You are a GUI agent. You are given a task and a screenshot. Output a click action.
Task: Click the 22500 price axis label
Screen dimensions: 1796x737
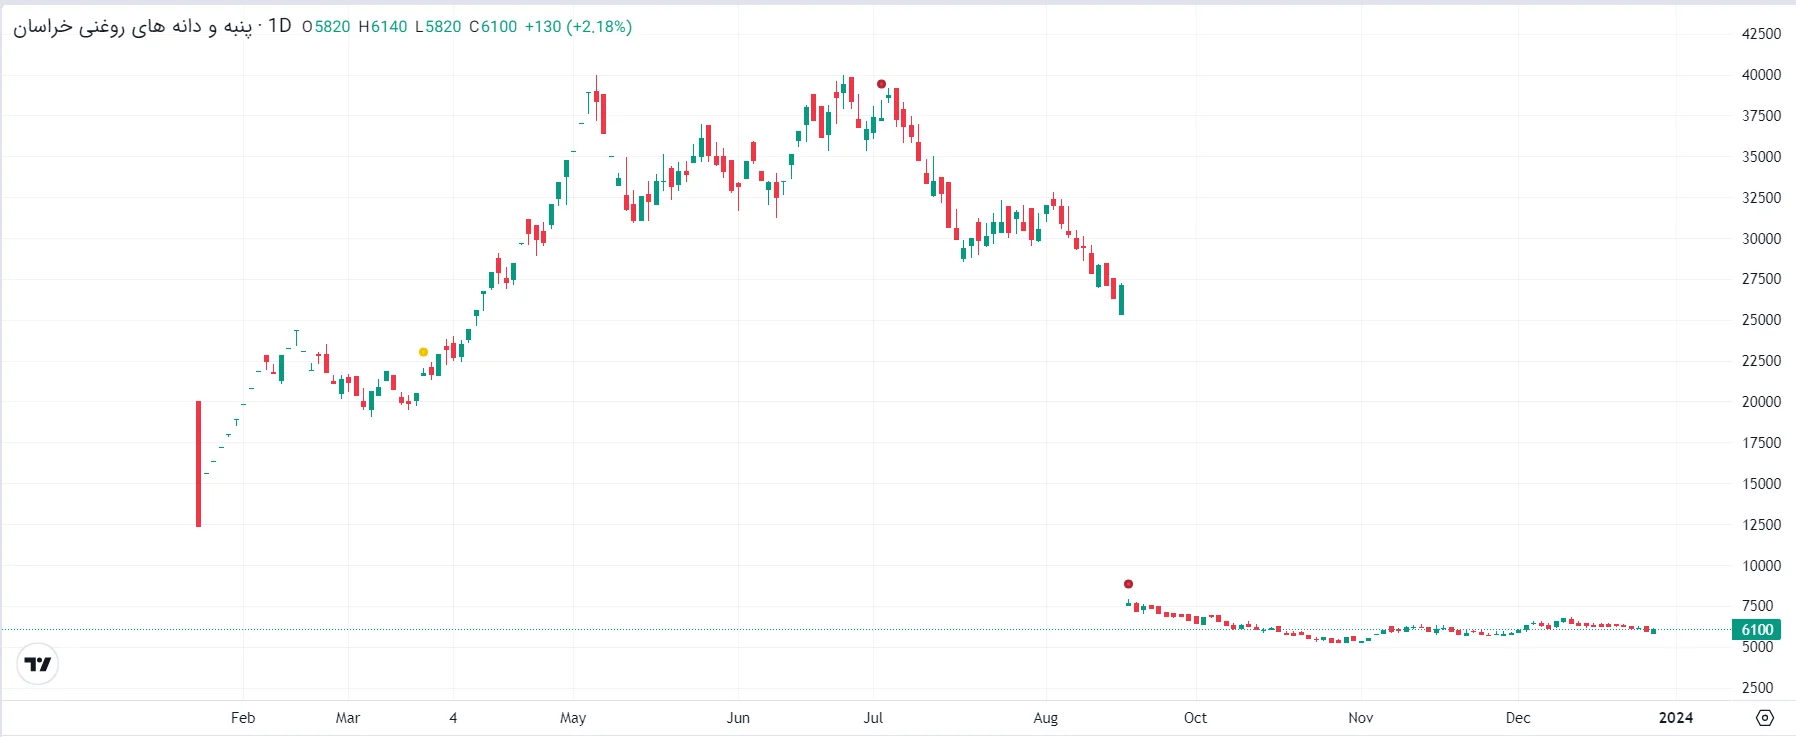point(1761,361)
